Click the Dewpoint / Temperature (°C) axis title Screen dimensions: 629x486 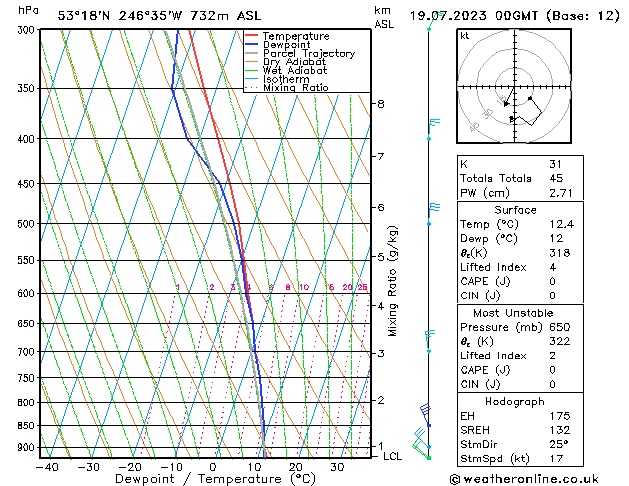click(x=215, y=479)
